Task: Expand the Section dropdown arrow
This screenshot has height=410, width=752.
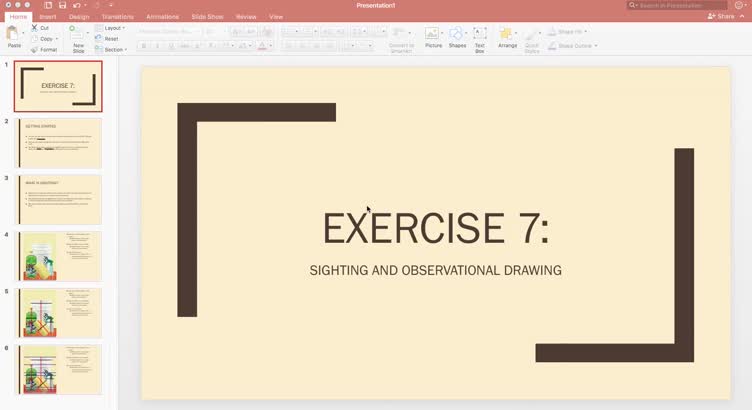Action: coord(126,50)
